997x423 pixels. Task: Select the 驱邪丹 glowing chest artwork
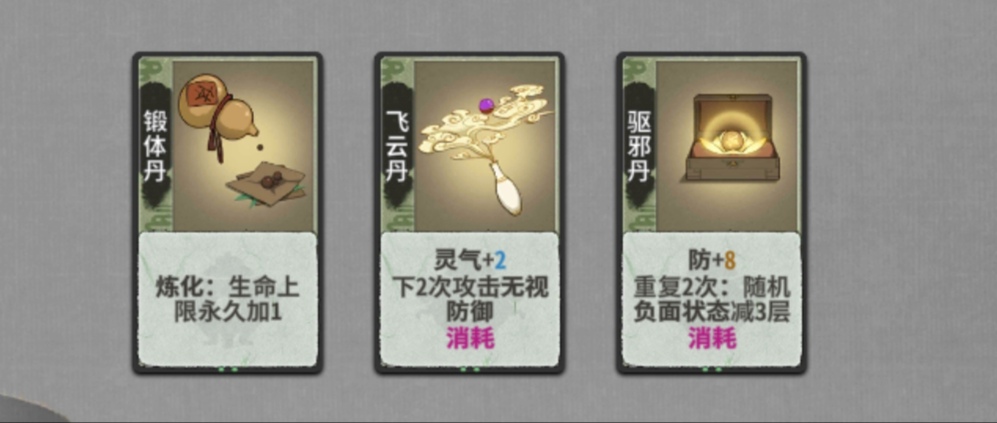coord(727,146)
